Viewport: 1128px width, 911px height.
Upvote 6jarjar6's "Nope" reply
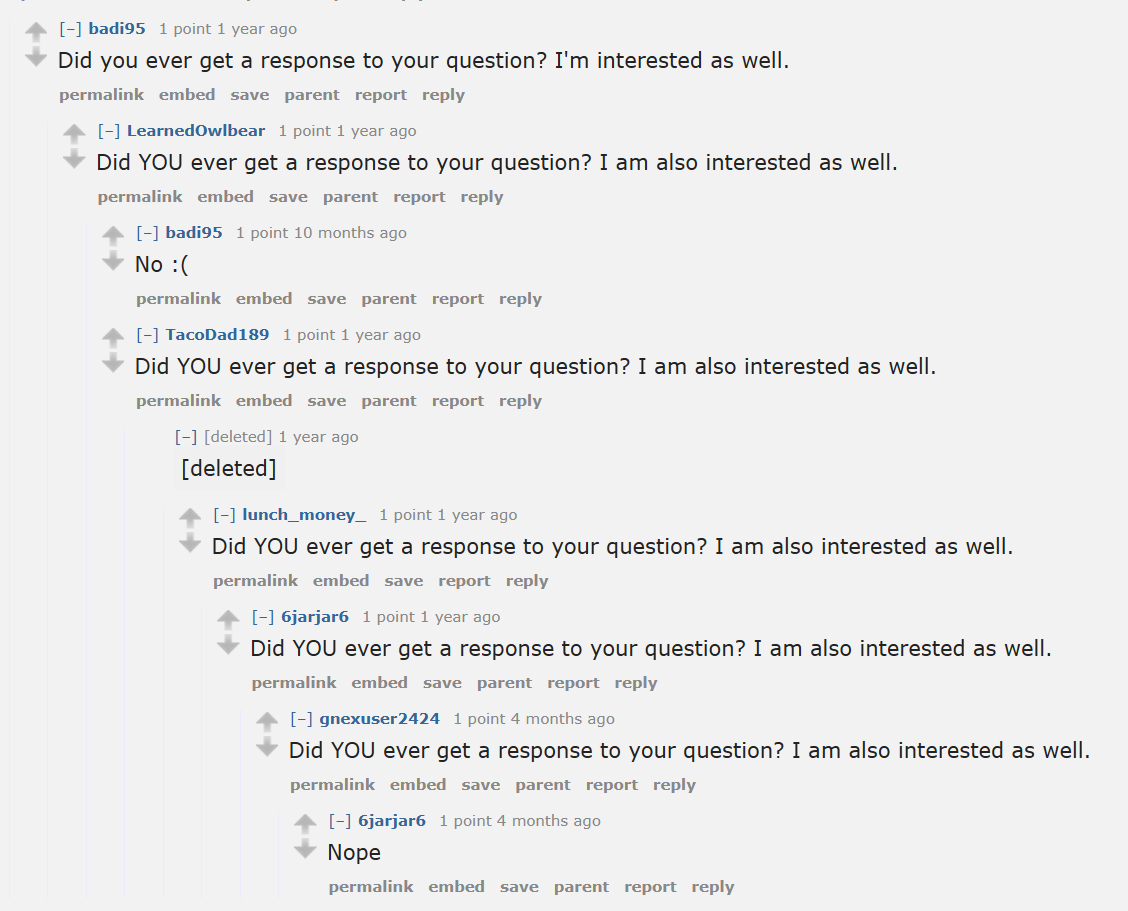tap(305, 824)
